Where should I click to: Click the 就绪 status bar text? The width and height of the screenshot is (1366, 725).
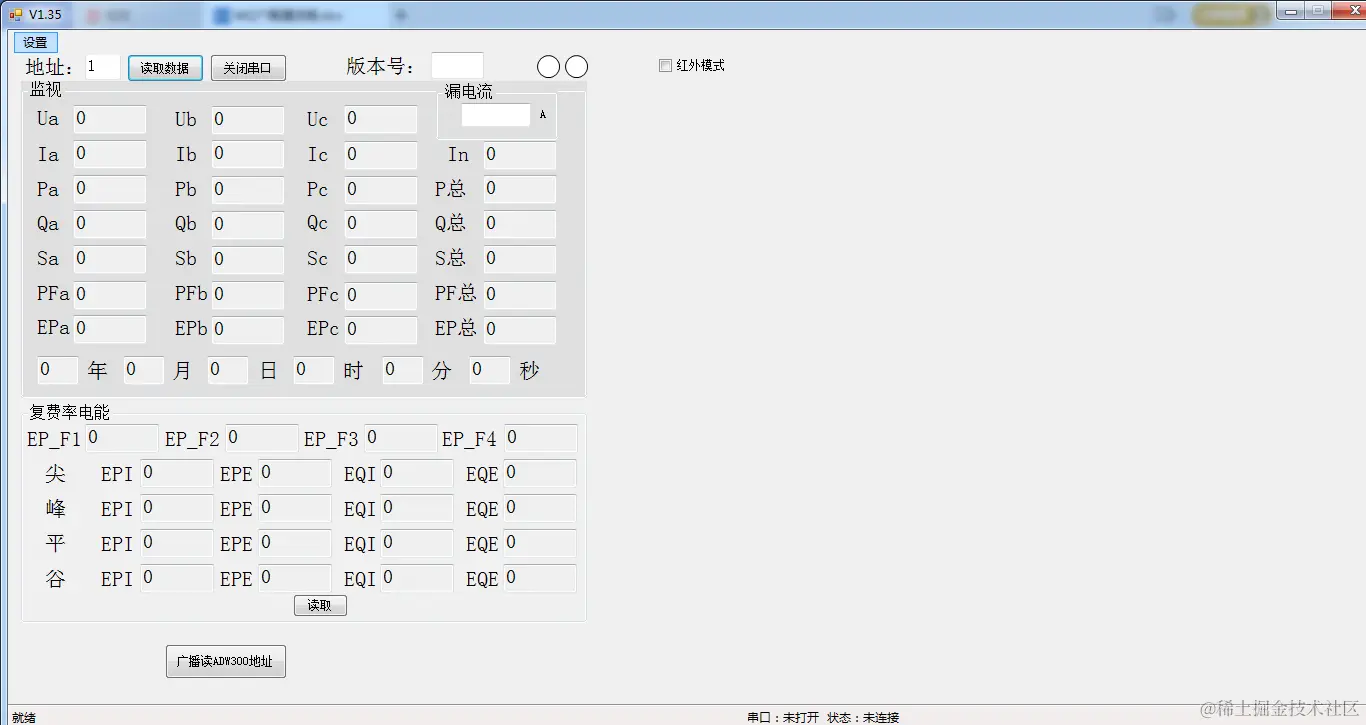click(x=24, y=717)
